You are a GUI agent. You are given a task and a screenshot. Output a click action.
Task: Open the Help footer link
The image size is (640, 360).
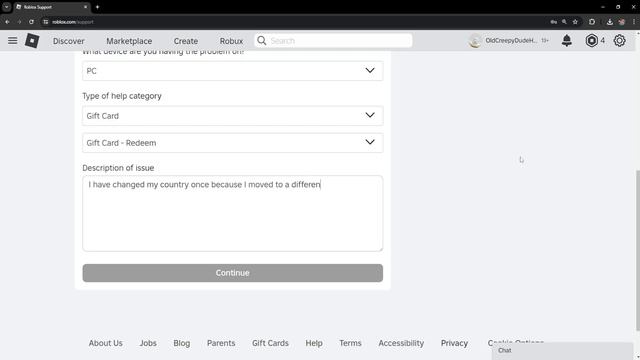314,343
